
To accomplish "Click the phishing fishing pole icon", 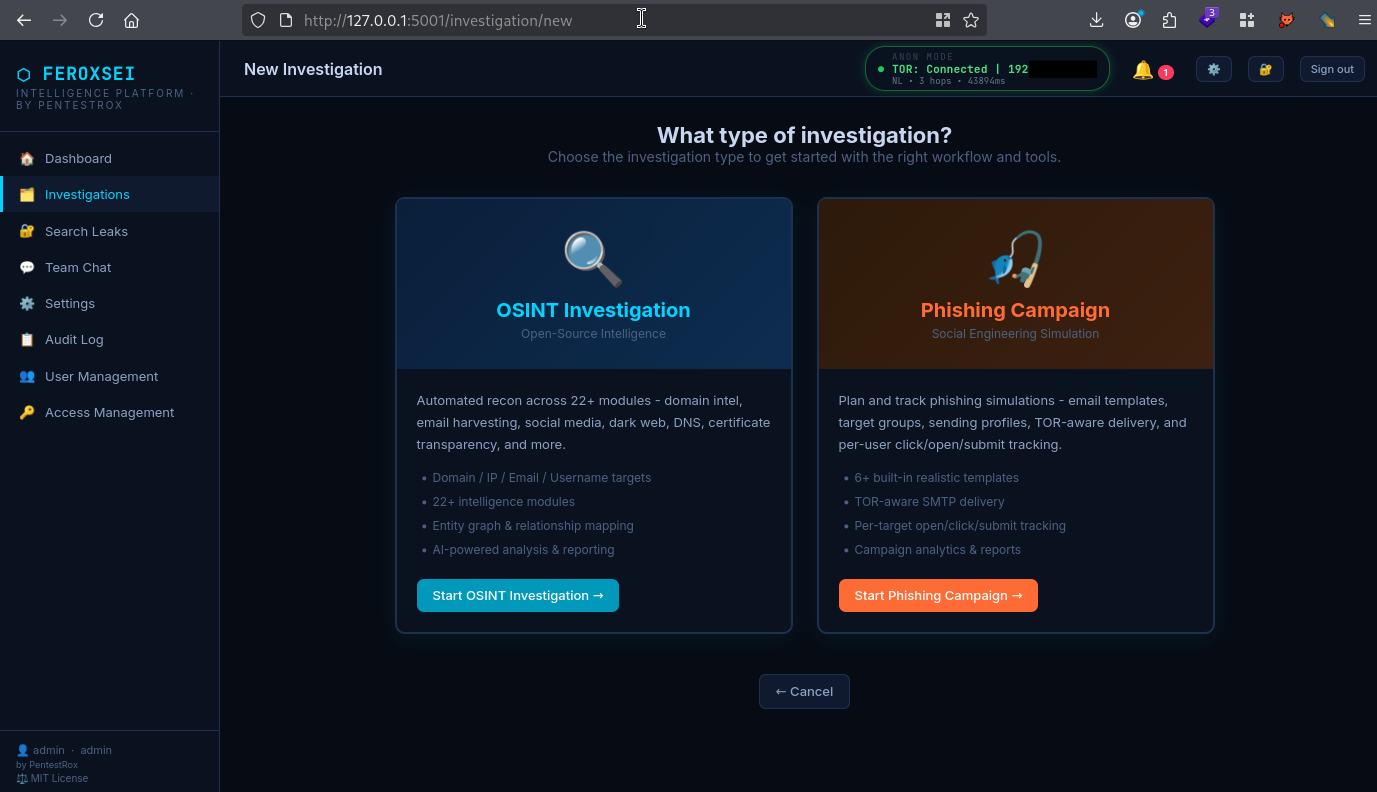I will coord(1015,259).
